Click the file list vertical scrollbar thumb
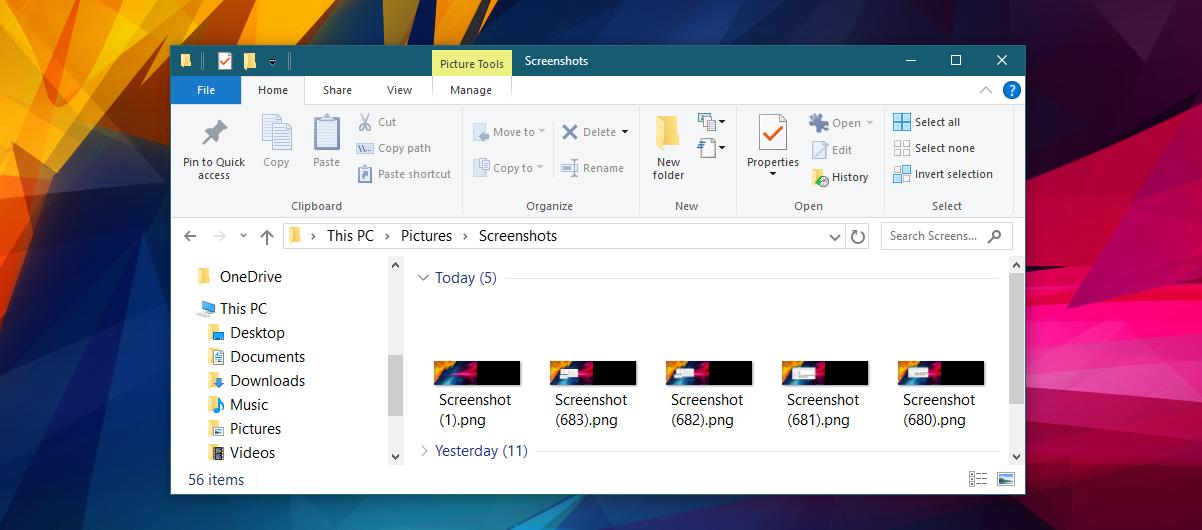 click(1016, 339)
